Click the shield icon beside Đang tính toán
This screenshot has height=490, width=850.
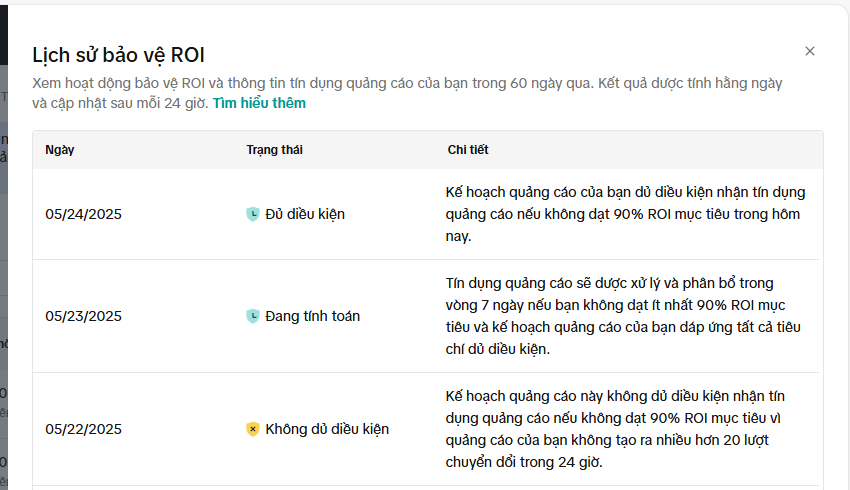(253, 316)
